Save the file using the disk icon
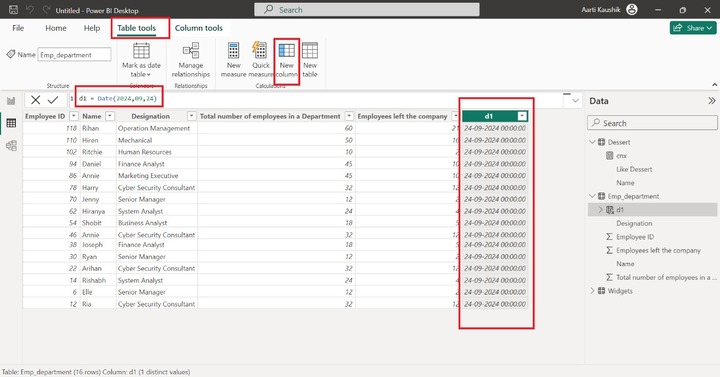 pyautogui.click(x=13, y=10)
